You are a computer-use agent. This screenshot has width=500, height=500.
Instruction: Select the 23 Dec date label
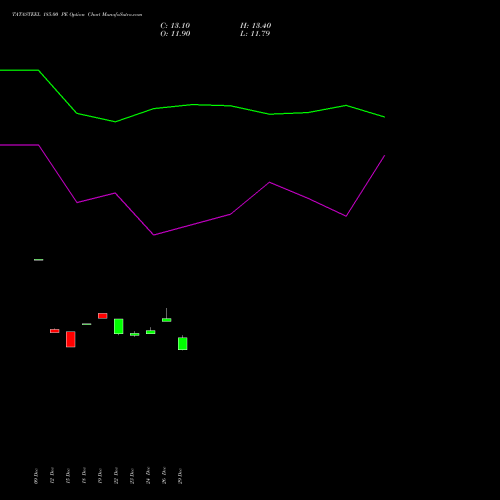tap(132, 476)
